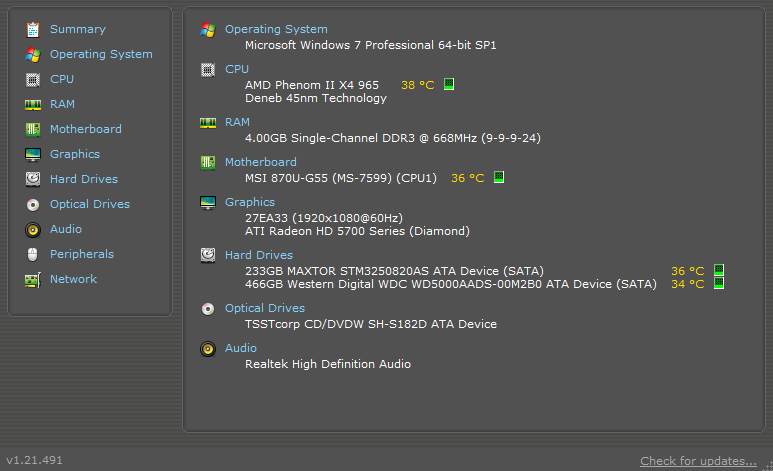Click Check for updates link
The height and width of the screenshot is (471, 773).
pos(698,461)
